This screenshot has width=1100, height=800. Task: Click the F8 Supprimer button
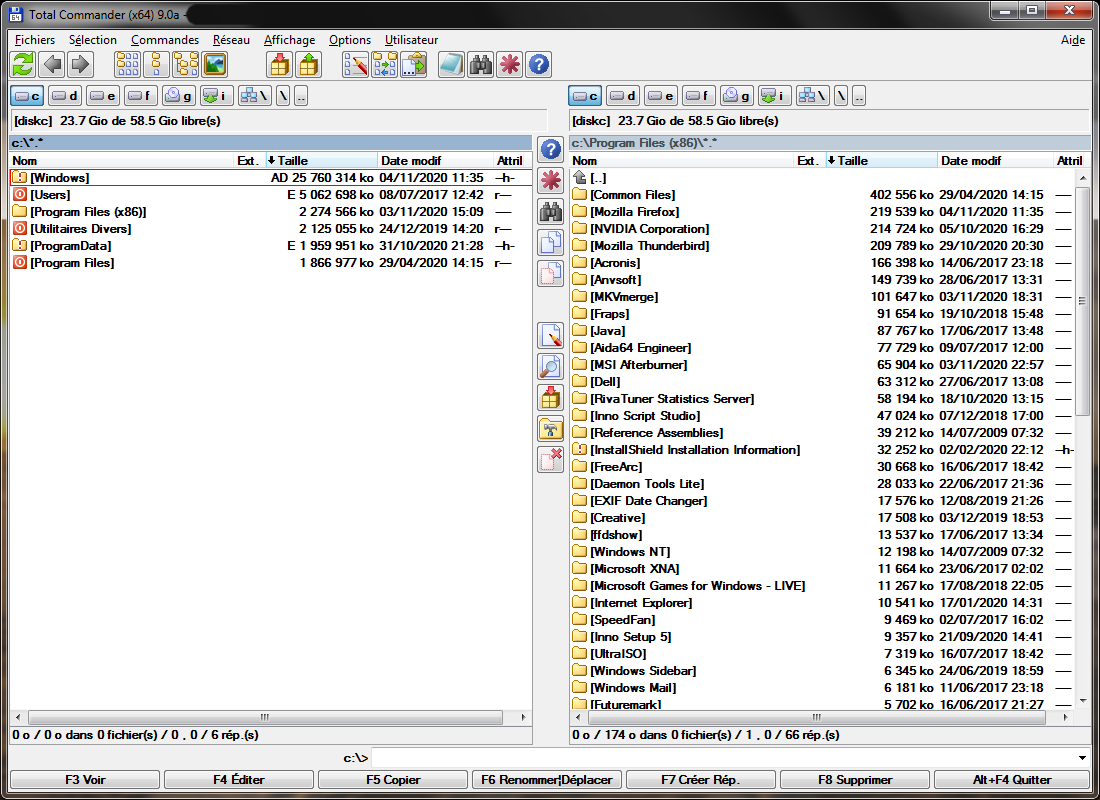pos(854,780)
